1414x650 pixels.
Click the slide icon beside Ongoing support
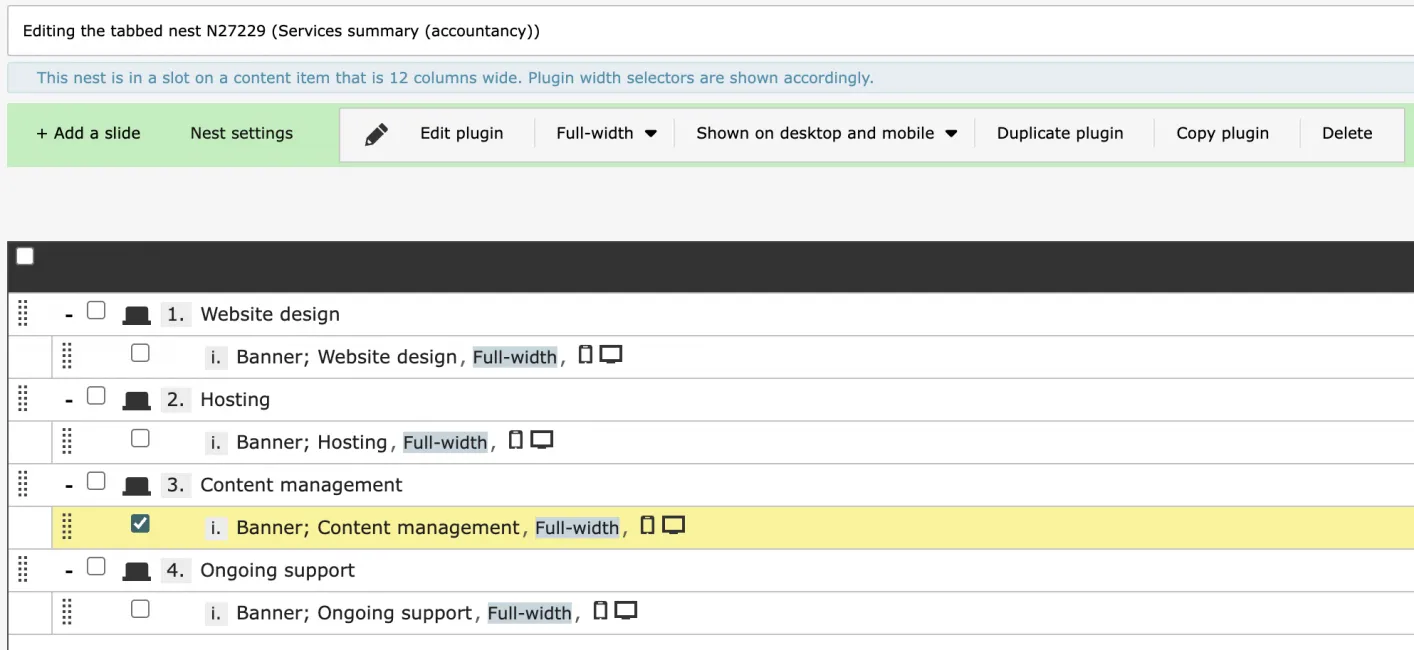click(x=138, y=569)
